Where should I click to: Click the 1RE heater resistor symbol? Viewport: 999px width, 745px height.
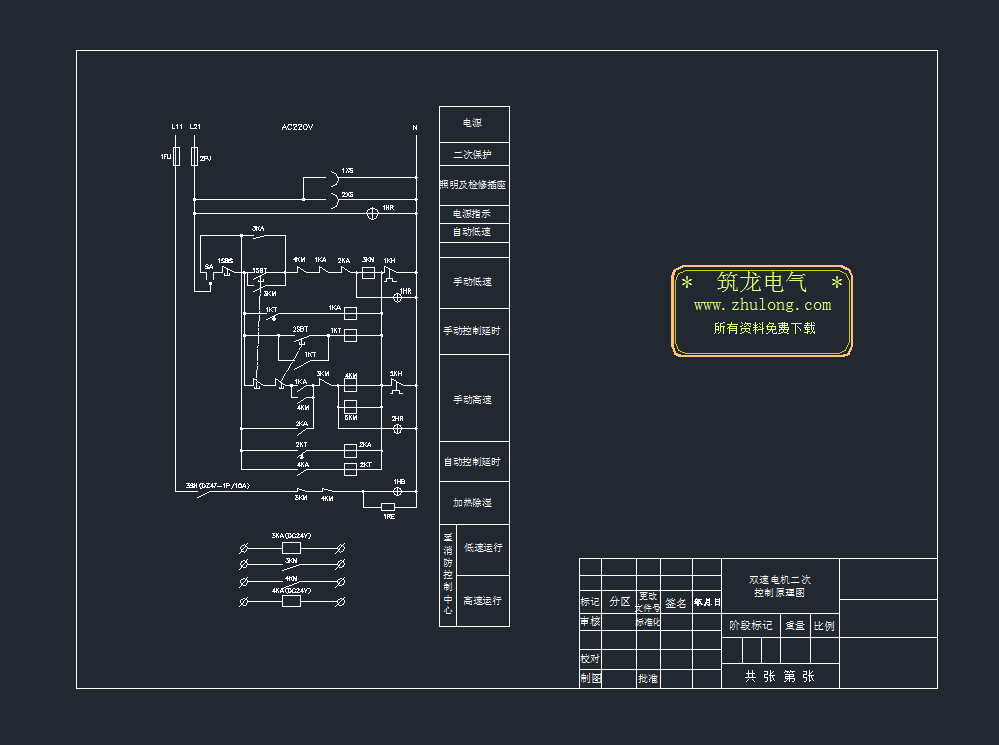tap(388, 507)
